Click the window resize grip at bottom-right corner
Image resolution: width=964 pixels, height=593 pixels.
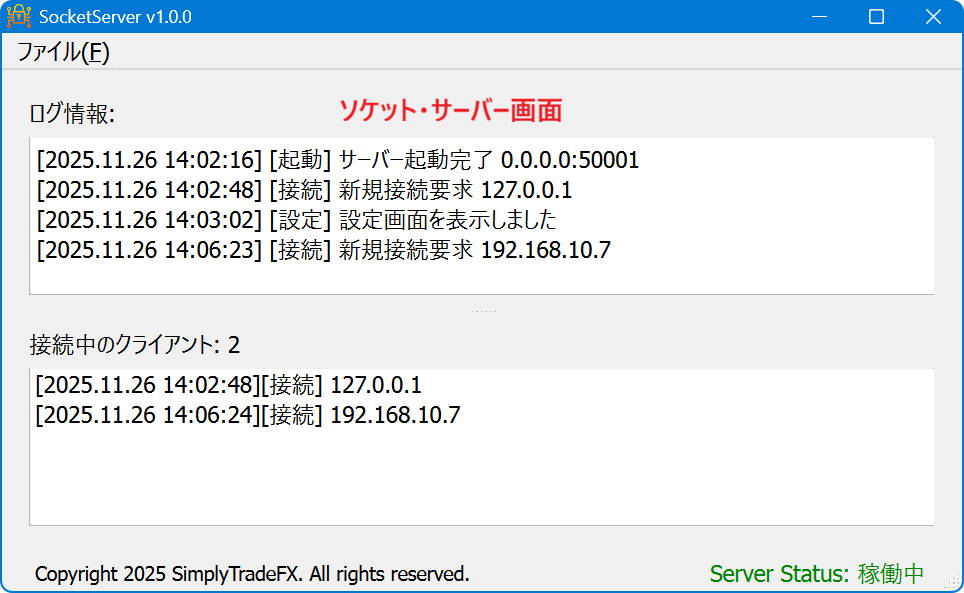coord(954,583)
